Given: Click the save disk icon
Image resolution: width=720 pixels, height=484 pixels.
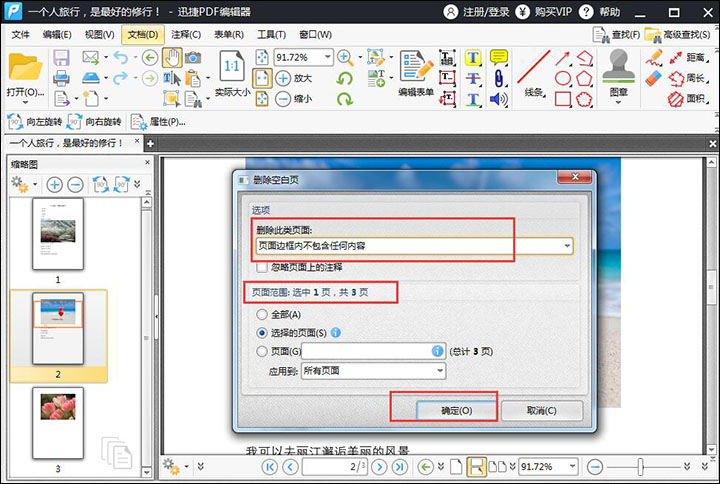Looking at the screenshot, I should (61, 57).
